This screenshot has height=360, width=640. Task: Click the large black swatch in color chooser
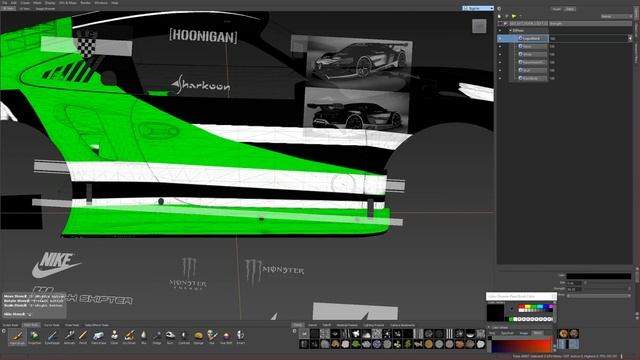[x=495, y=312]
